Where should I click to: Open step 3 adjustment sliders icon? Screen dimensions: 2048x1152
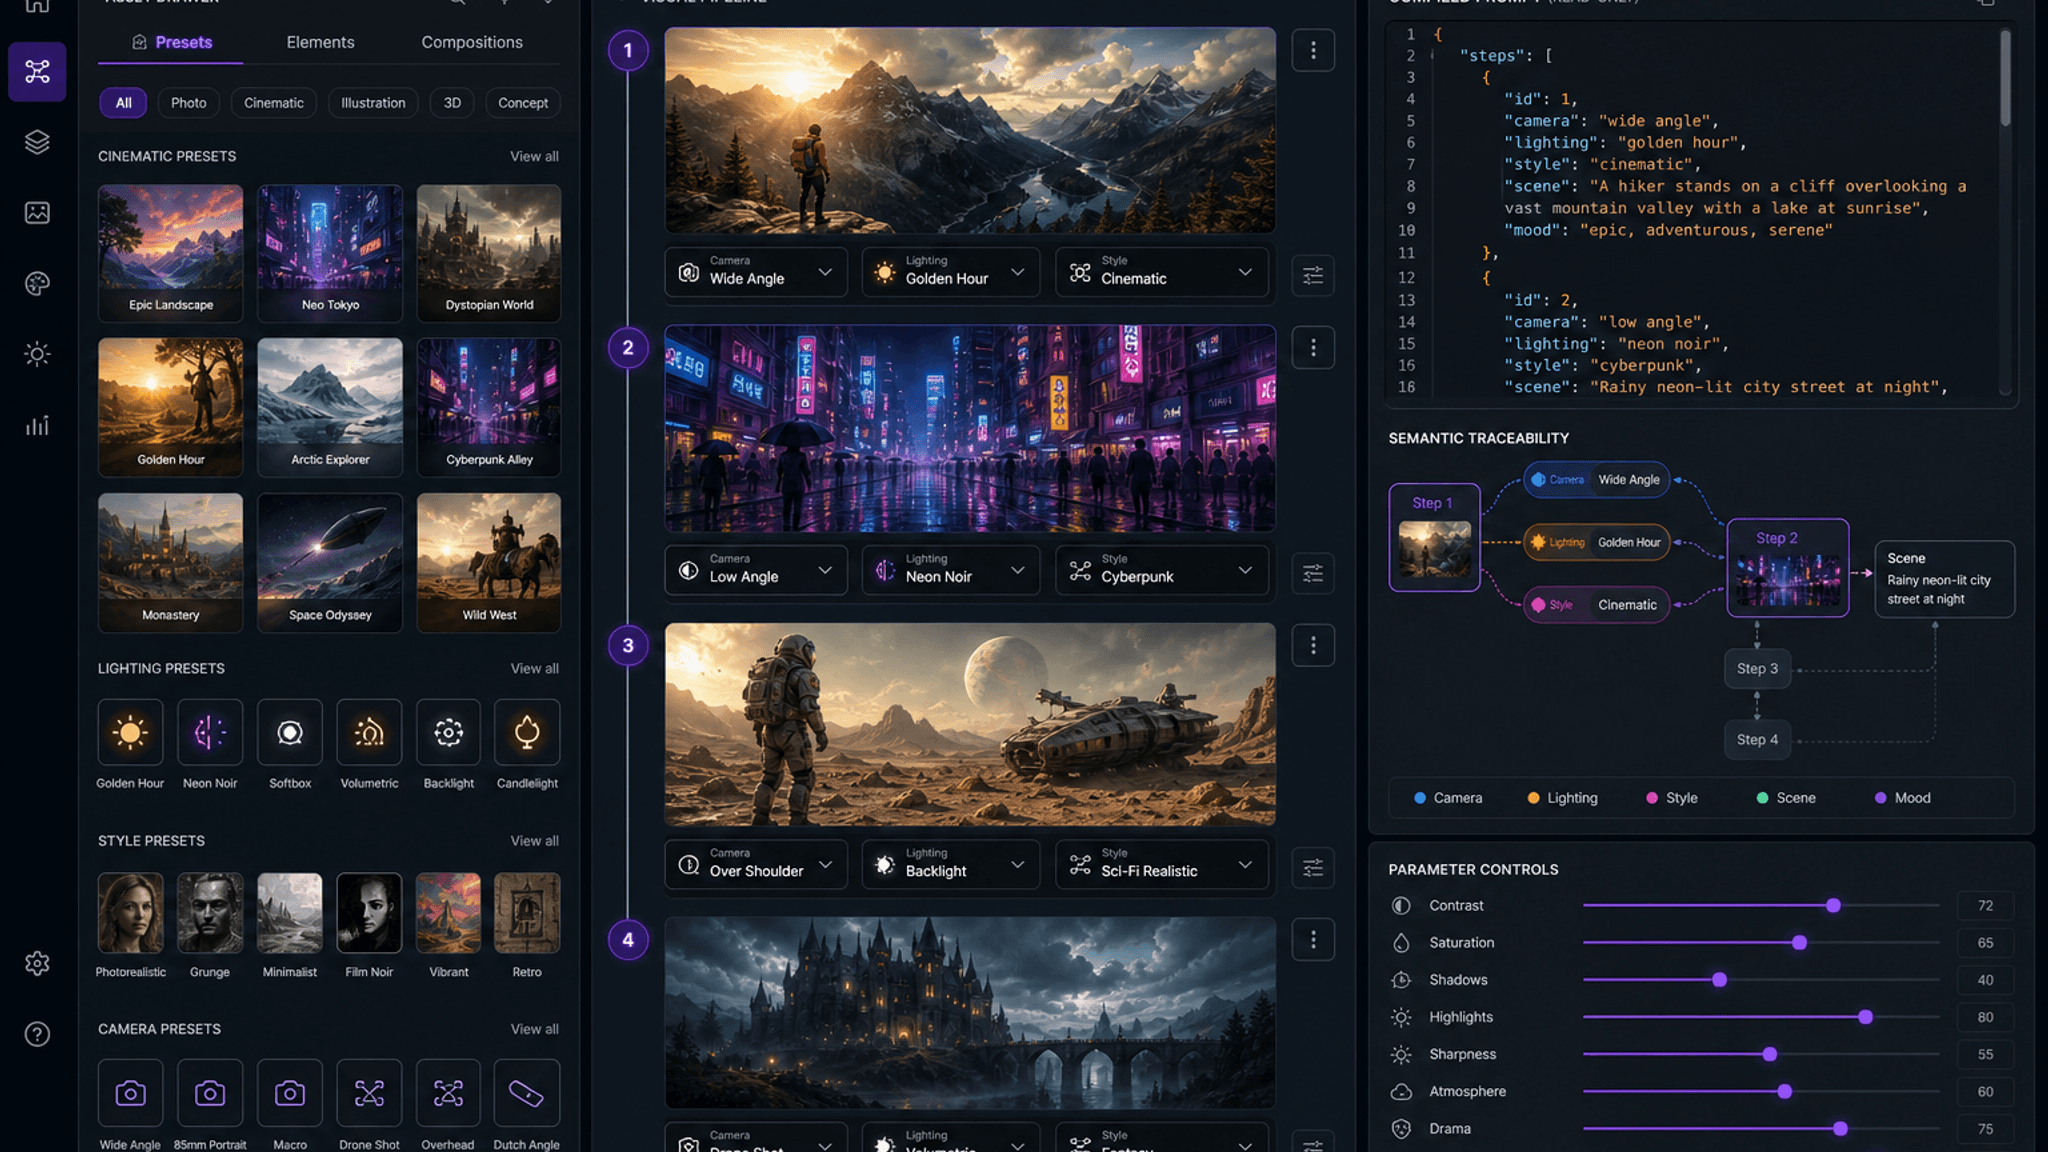click(x=1313, y=867)
